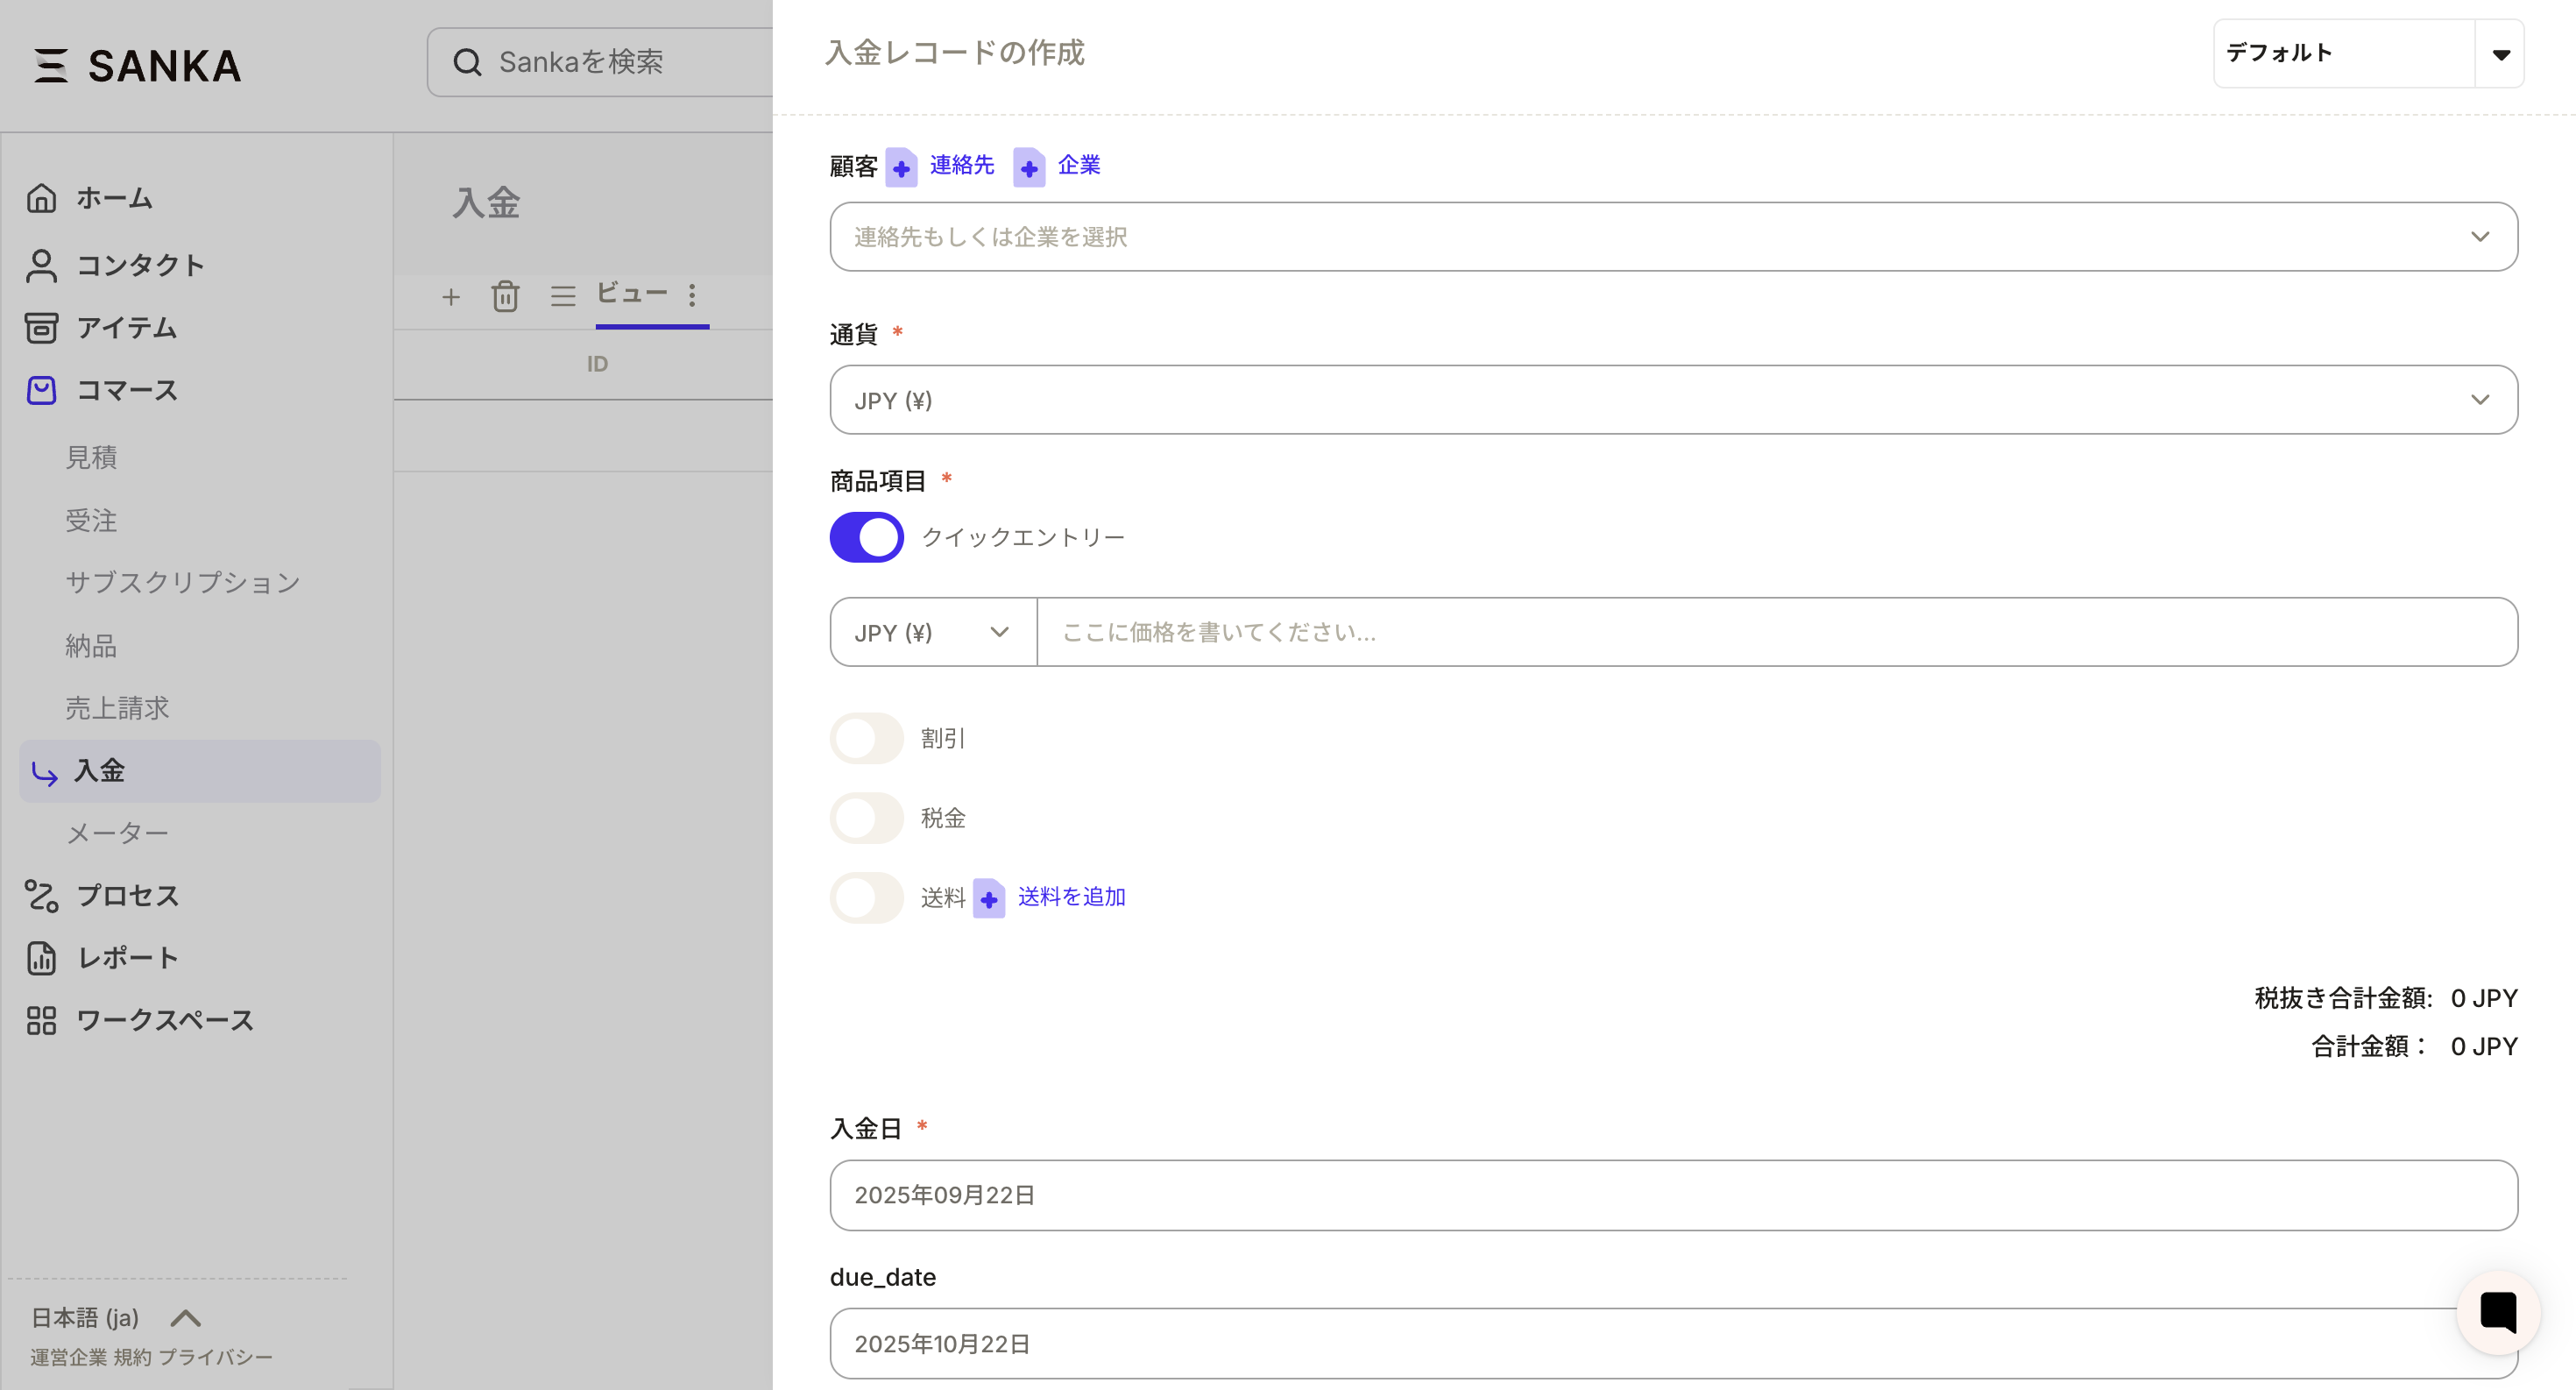
Task: Select the 売上請求 sidebar menu item
Action: coord(117,708)
